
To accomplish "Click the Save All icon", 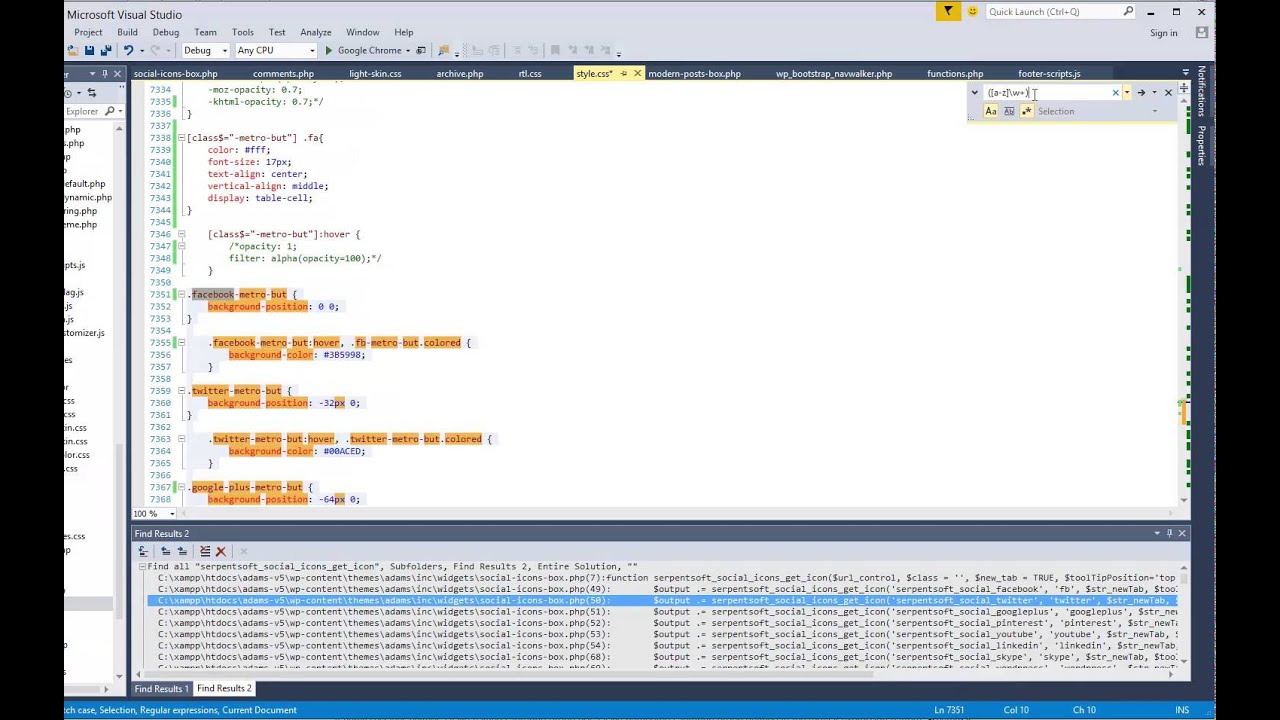I will click(106, 50).
